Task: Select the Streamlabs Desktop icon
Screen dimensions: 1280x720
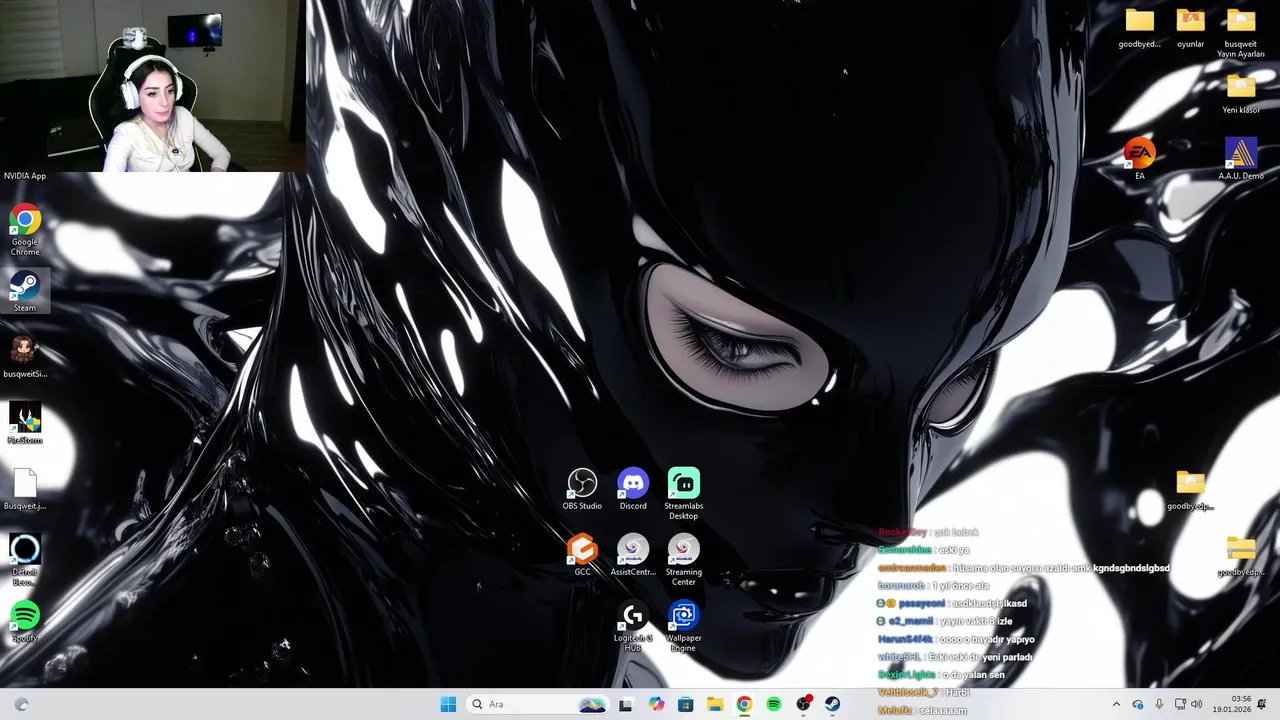Action: pyautogui.click(x=684, y=494)
